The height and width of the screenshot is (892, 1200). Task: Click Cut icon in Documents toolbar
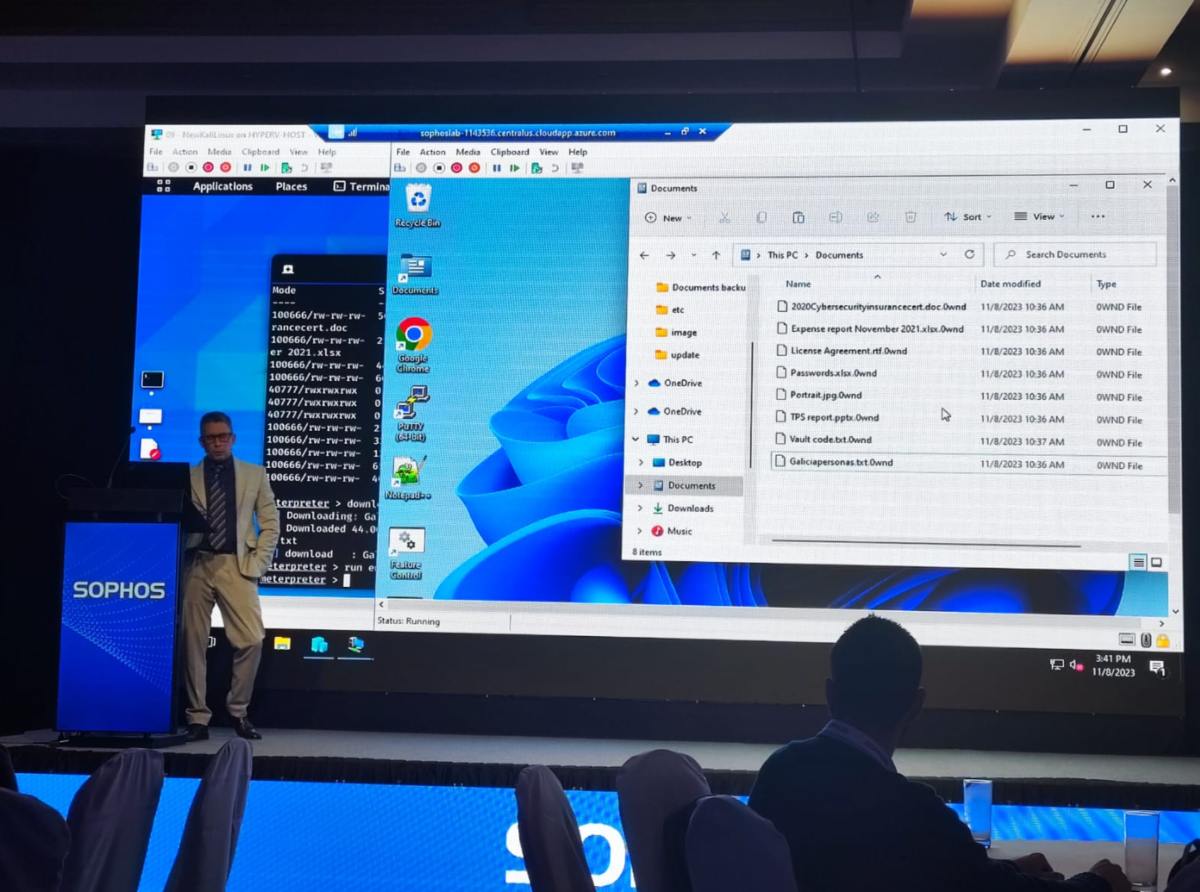(x=724, y=217)
